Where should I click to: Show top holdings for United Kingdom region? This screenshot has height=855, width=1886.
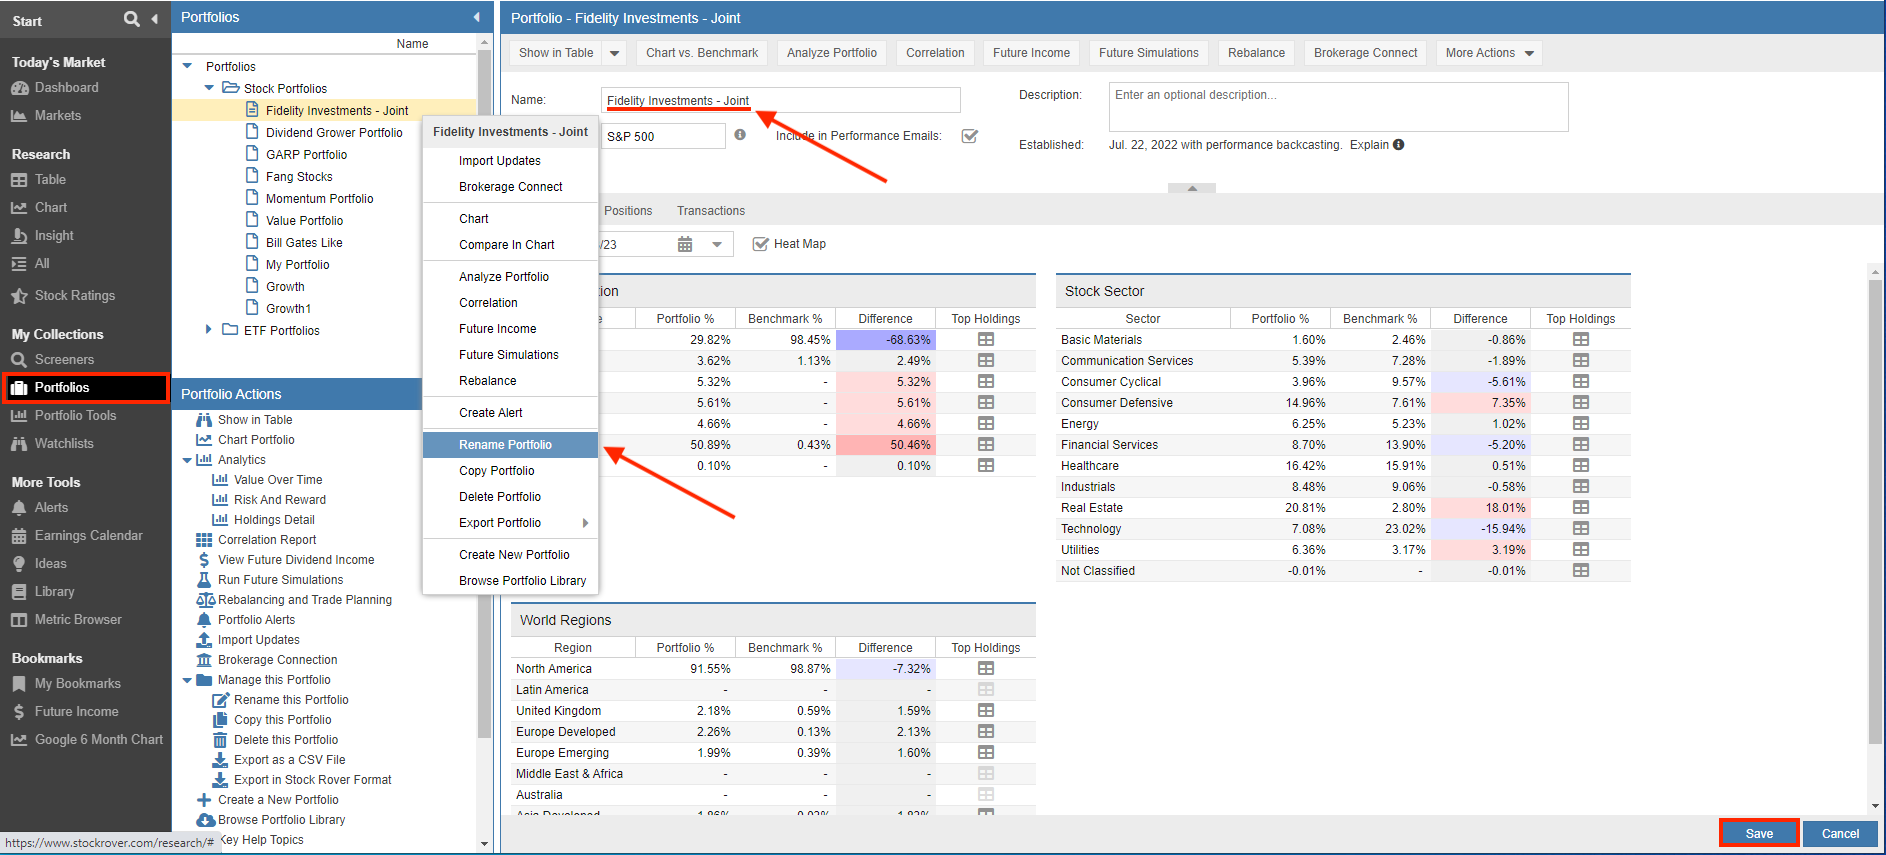[986, 711]
